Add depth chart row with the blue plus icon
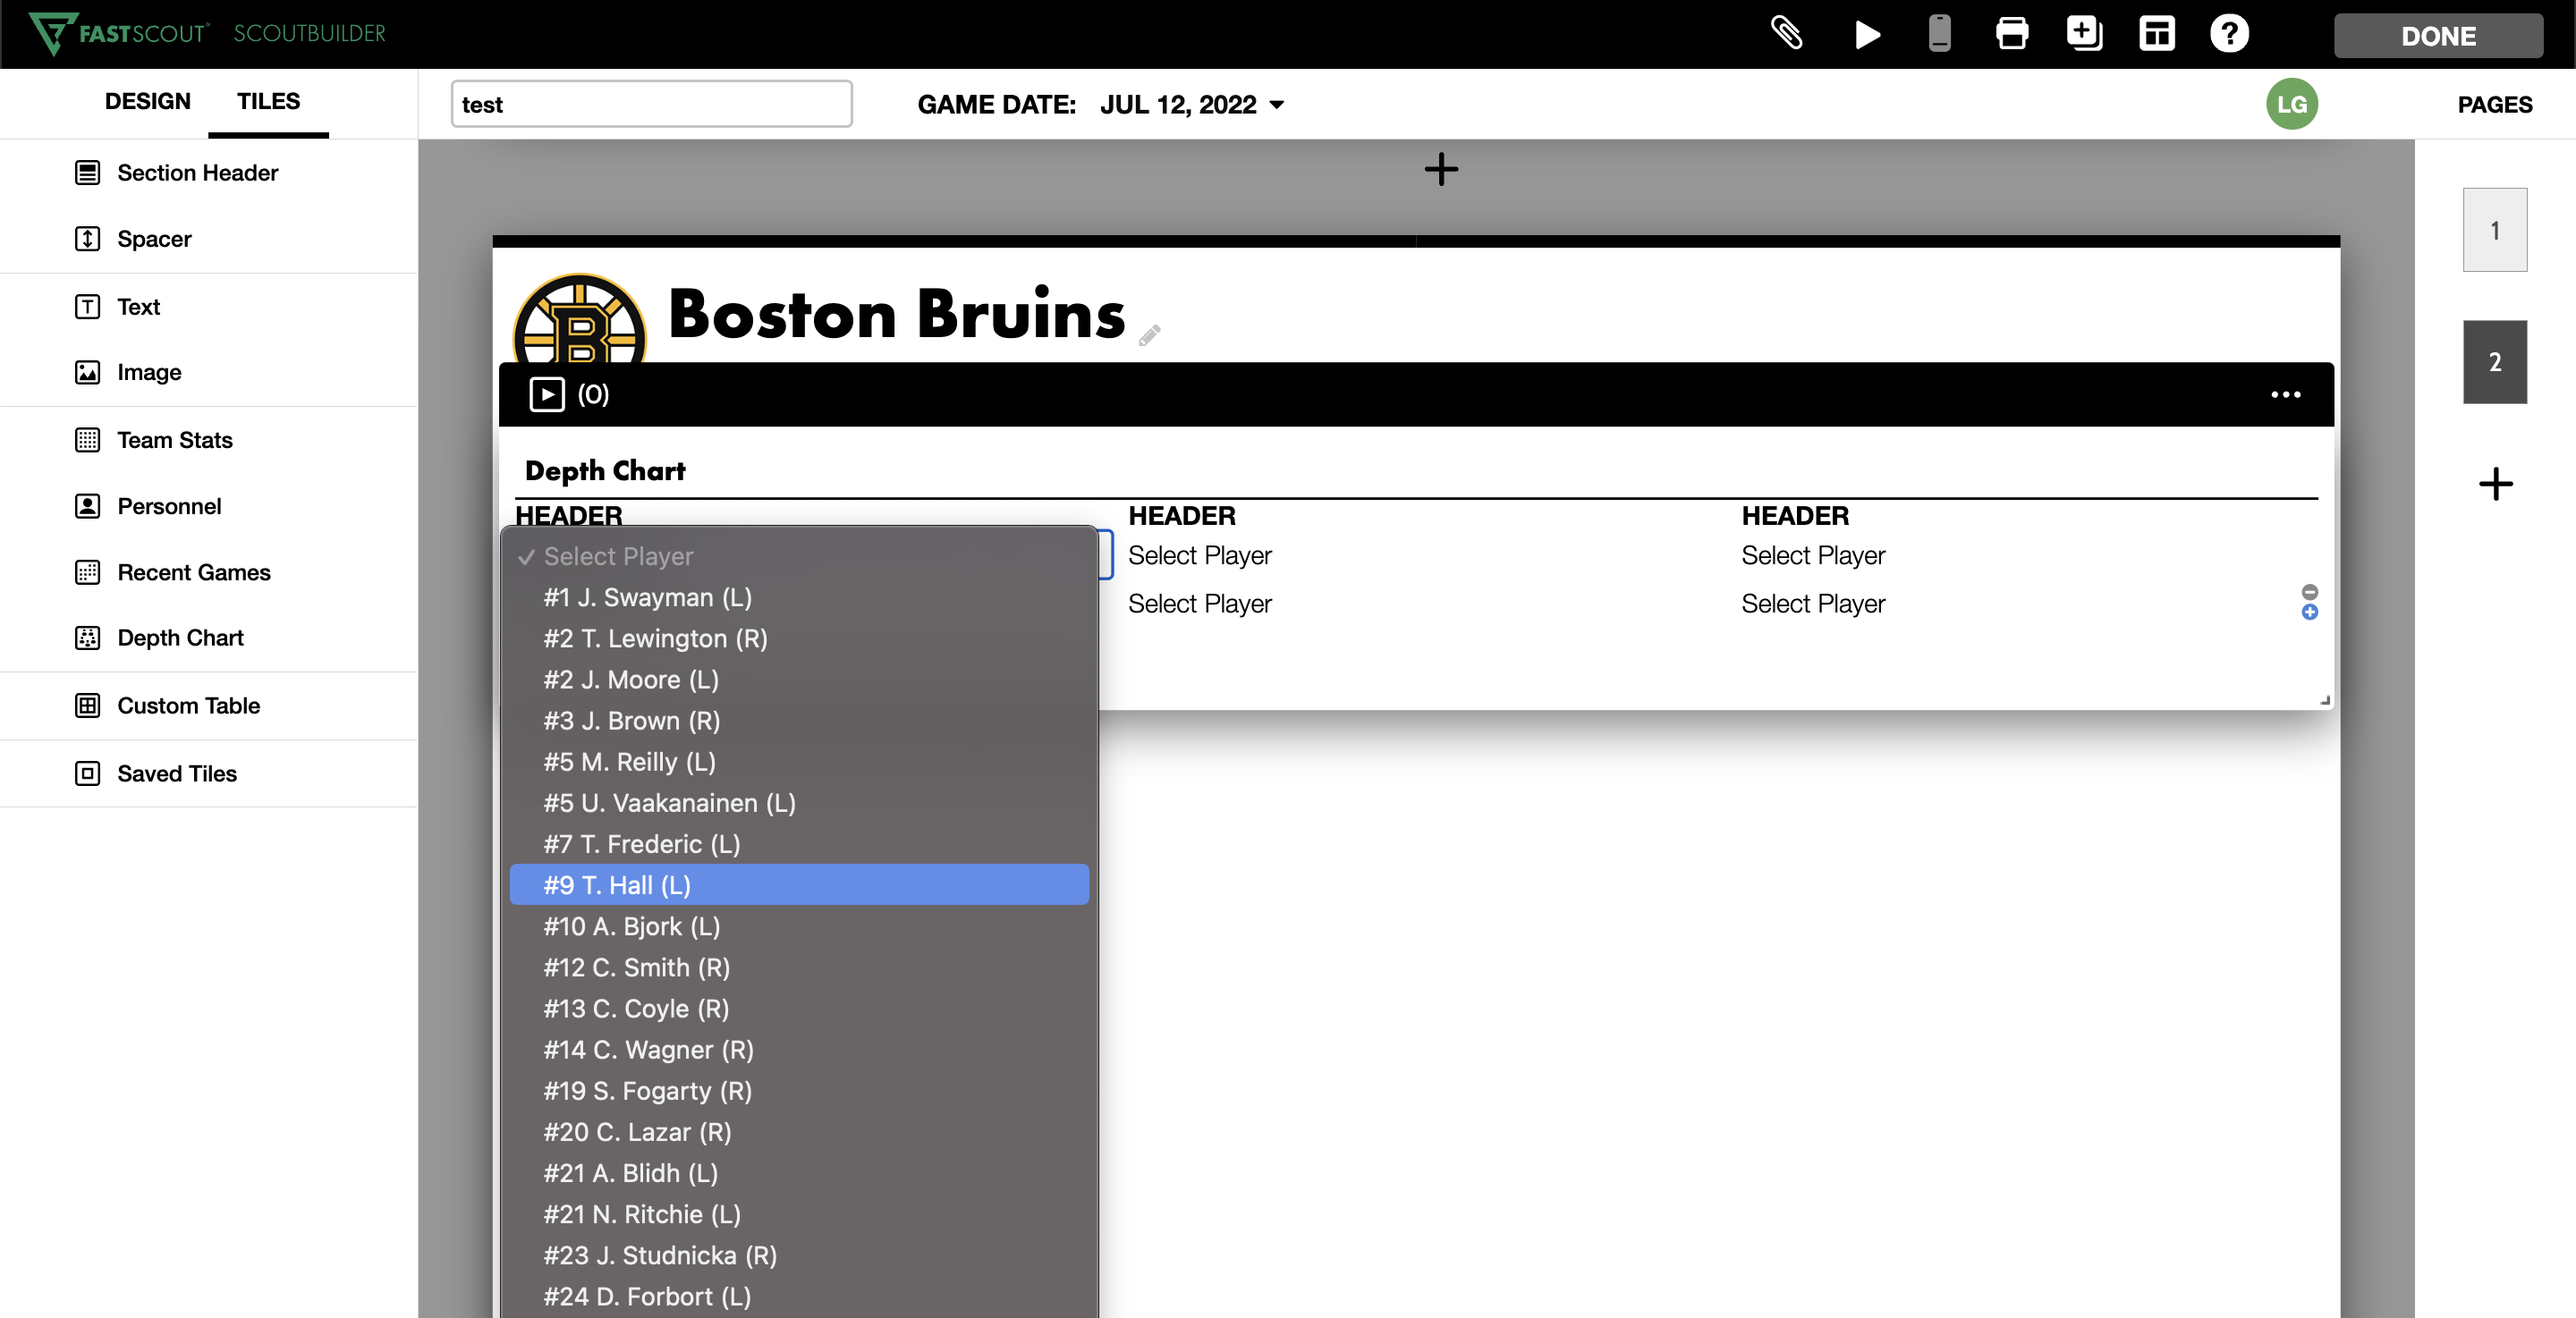Image resolution: width=2576 pixels, height=1318 pixels. coord(2309,612)
